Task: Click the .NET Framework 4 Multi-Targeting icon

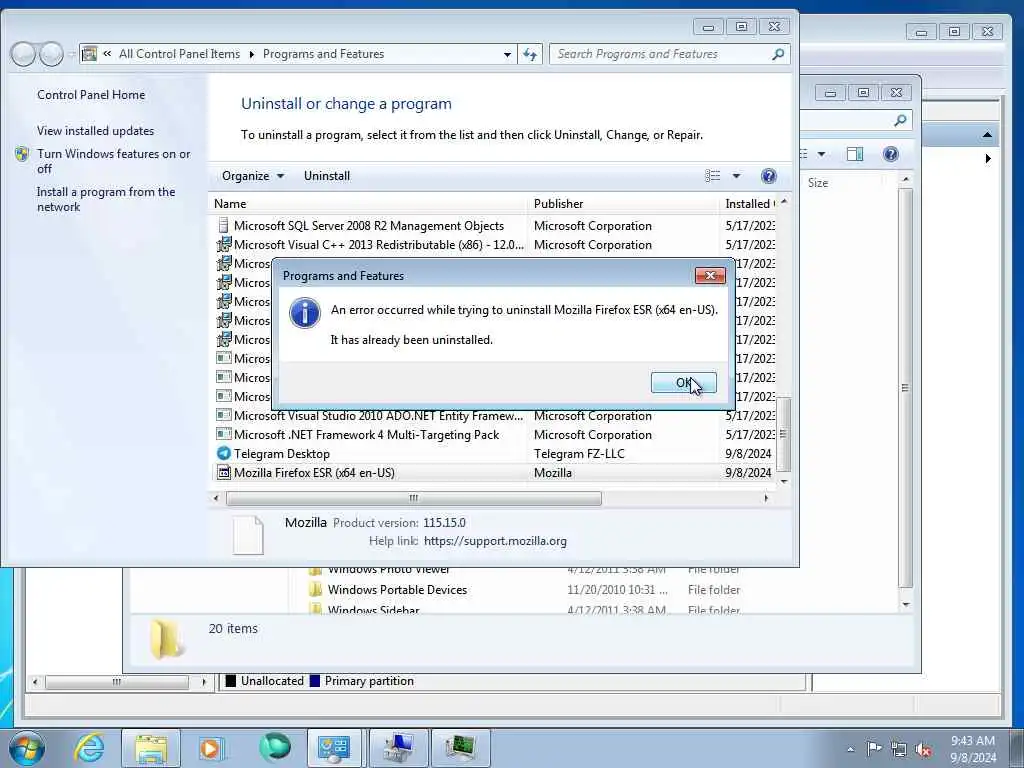Action: (x=223, y=434)
